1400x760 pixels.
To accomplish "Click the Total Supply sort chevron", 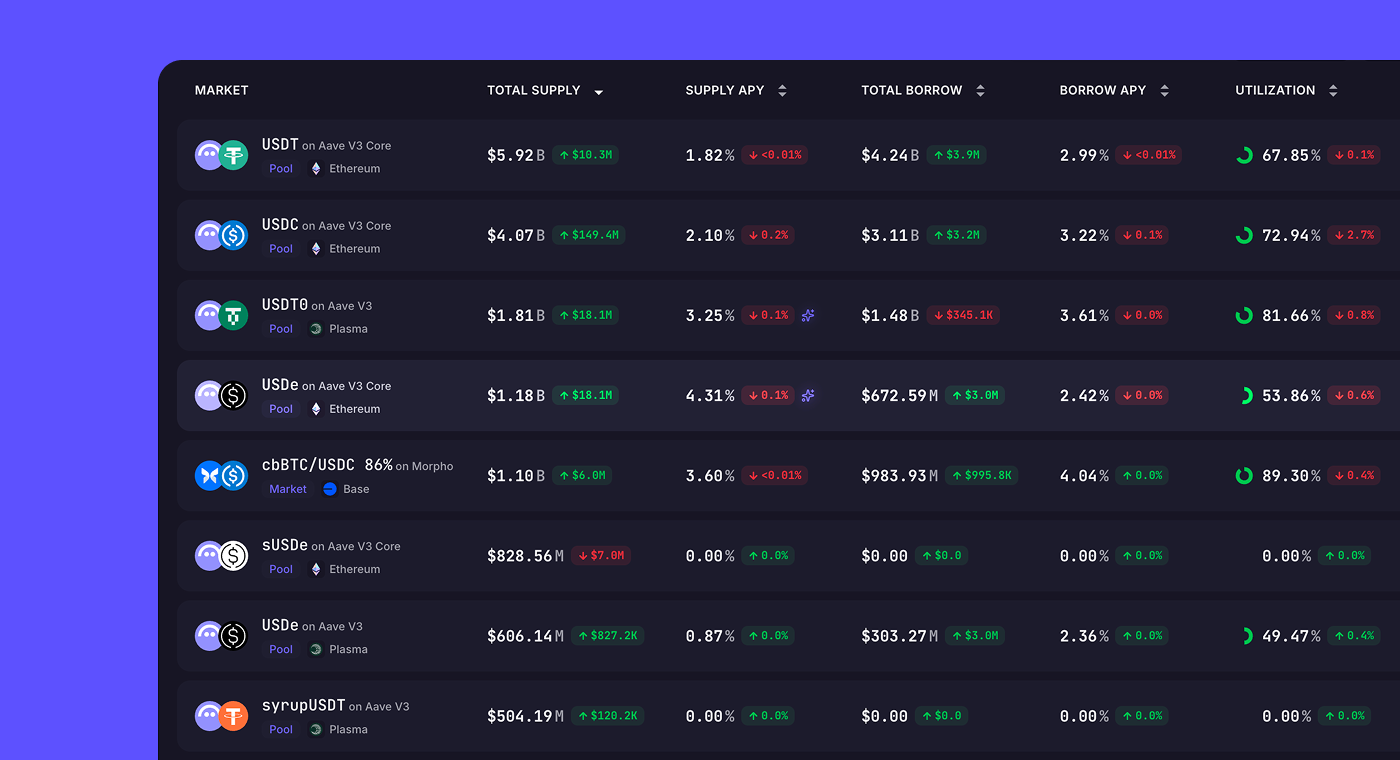I will [598, 91].
